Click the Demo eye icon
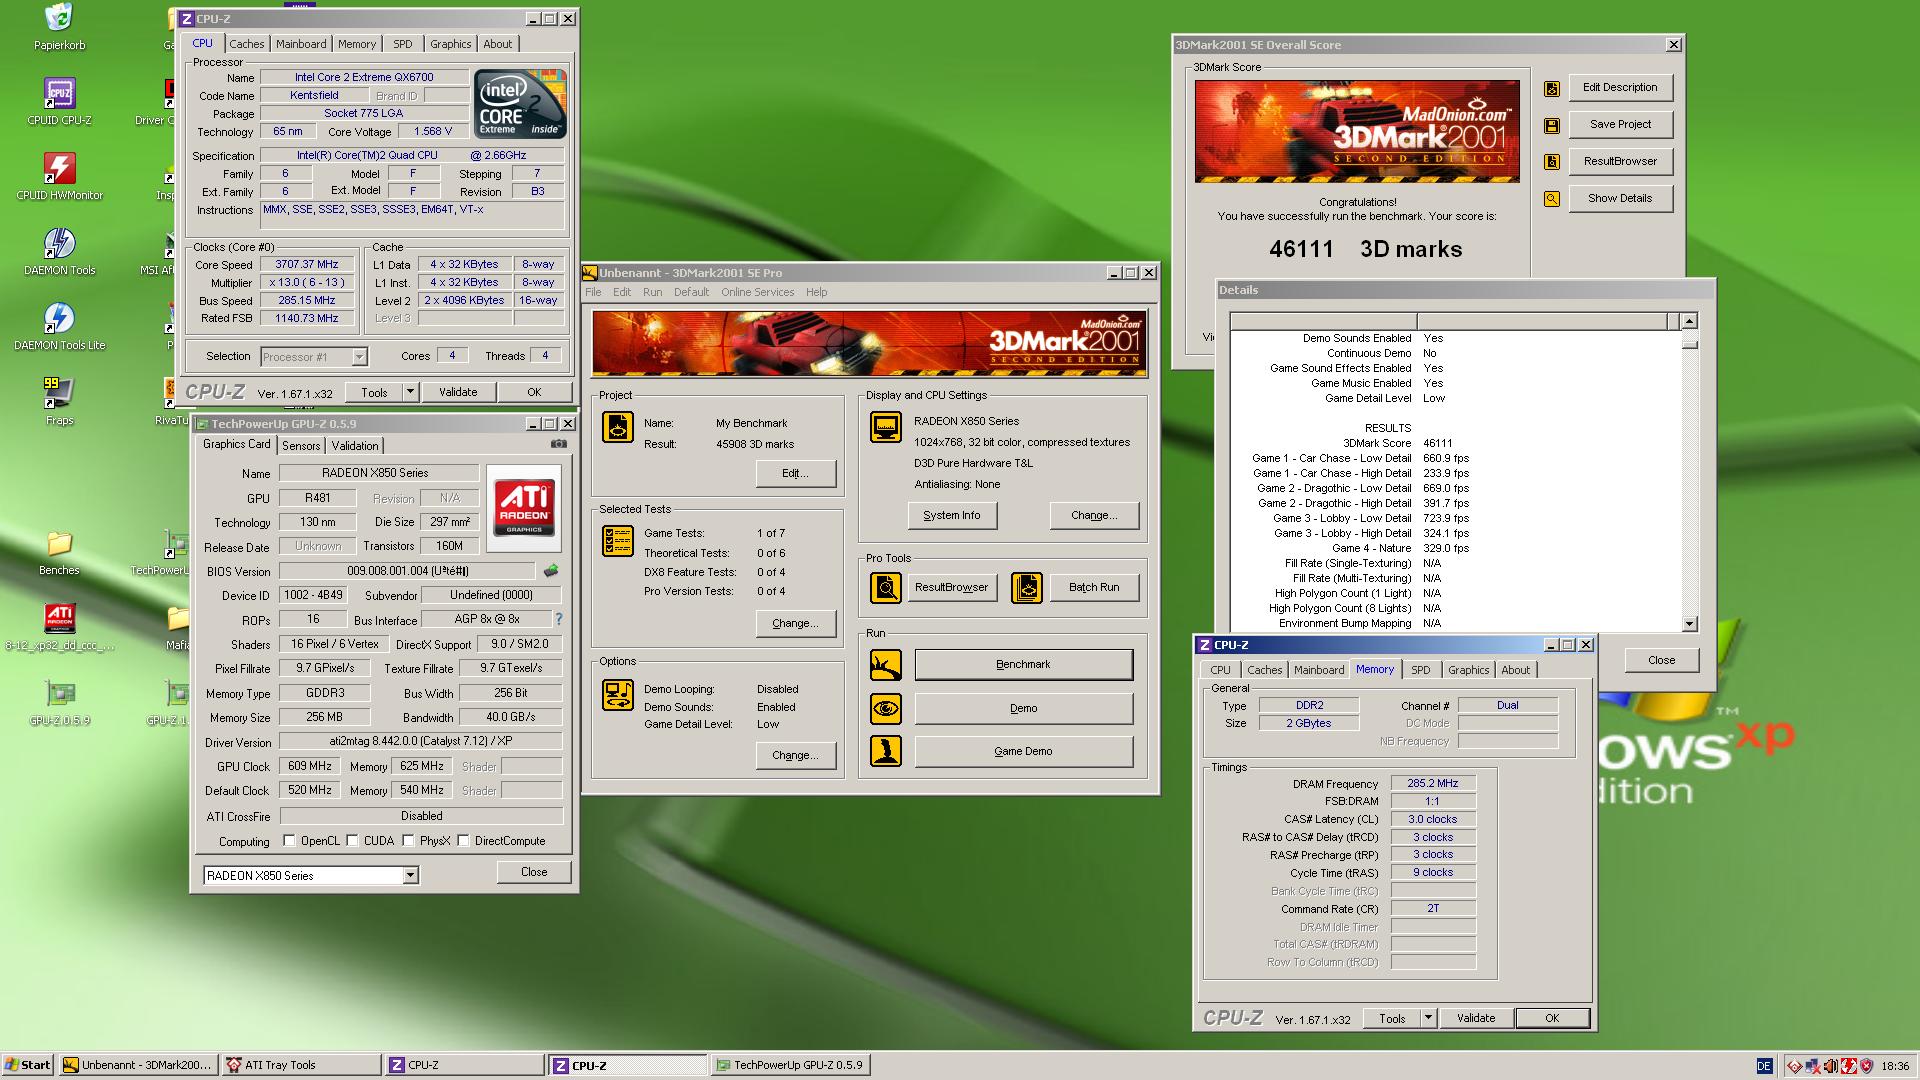Viewport: 1920px width, 1080px height. click(885, 708)
